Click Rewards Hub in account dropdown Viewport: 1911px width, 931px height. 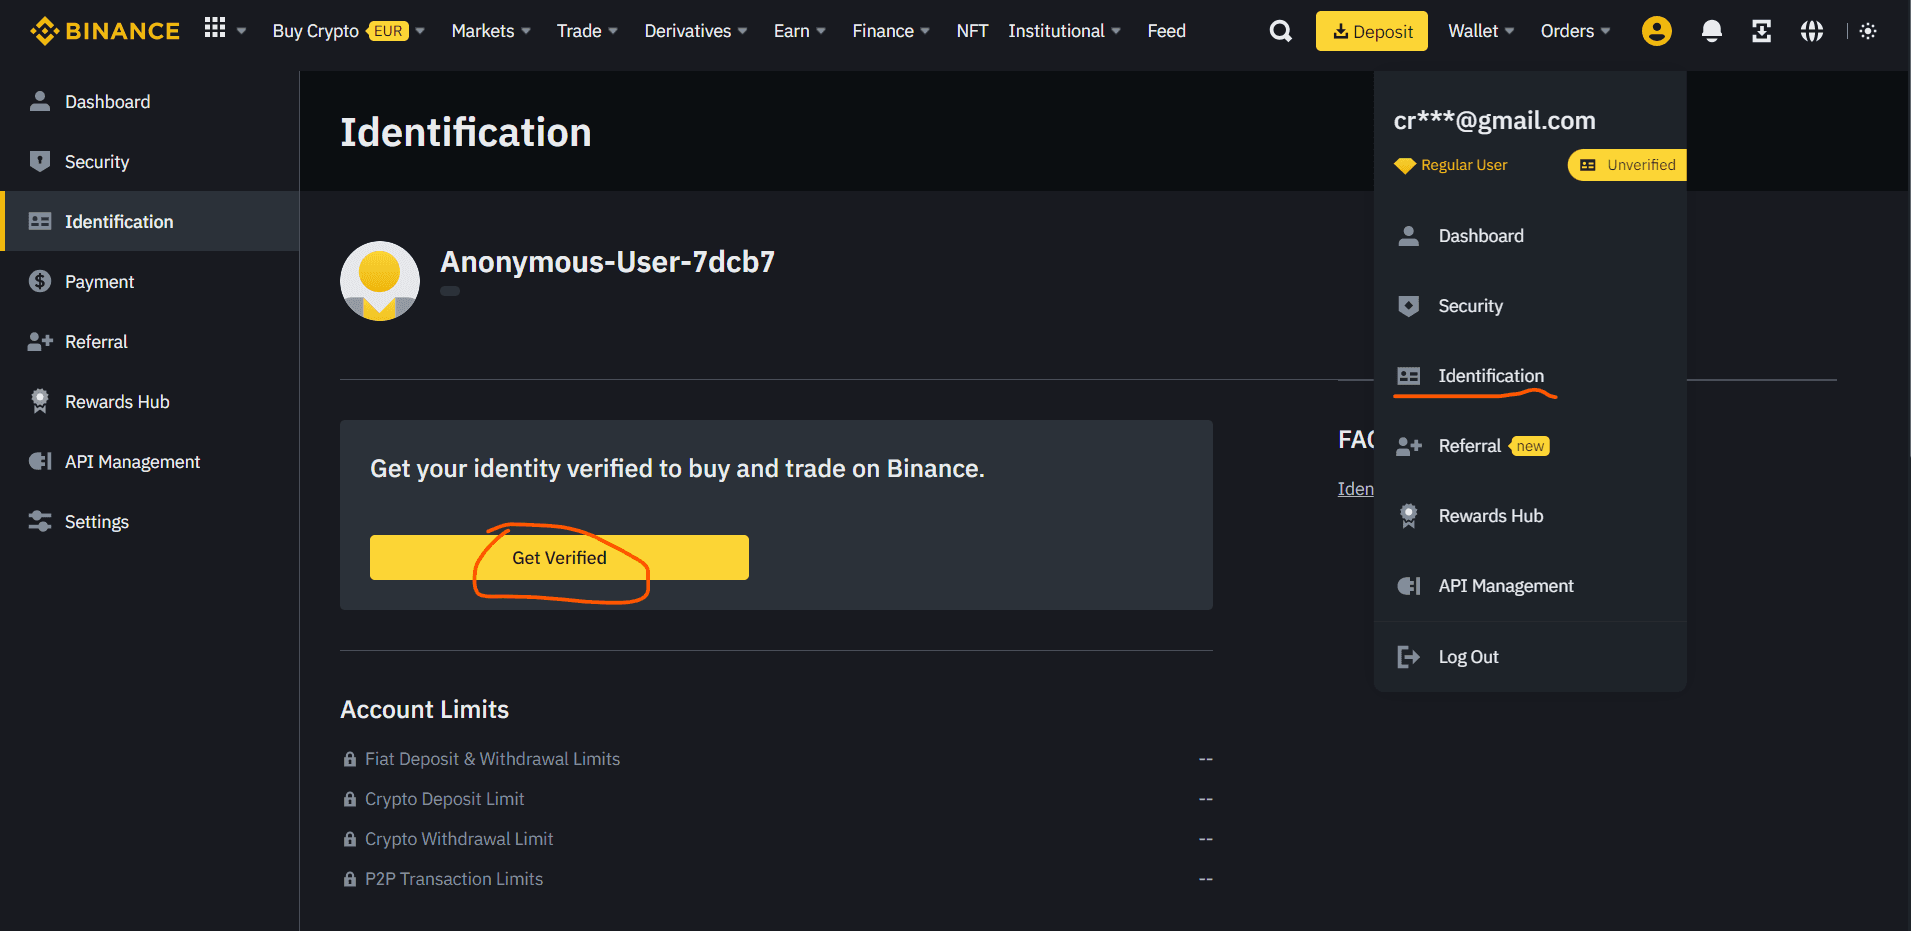(1530, 516)
